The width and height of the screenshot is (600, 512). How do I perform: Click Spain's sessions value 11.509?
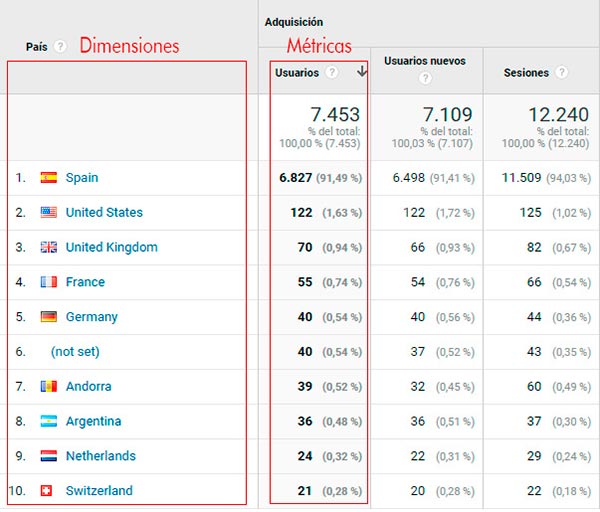tap(521, 178)
